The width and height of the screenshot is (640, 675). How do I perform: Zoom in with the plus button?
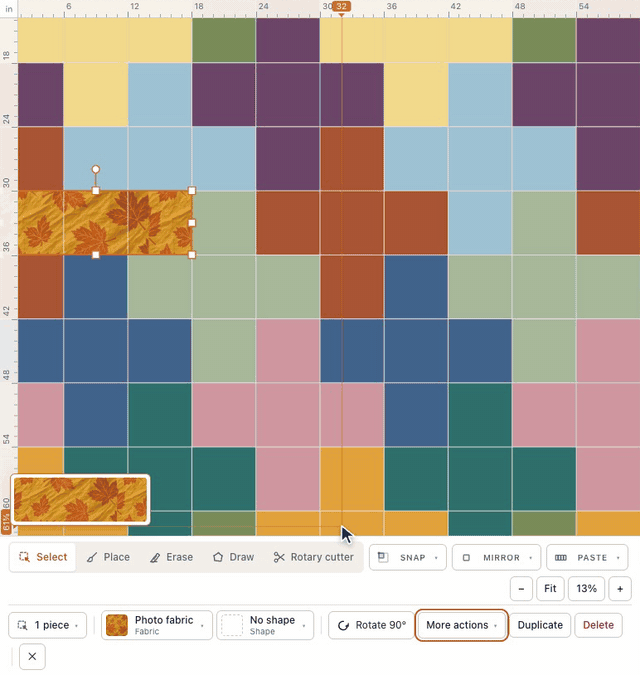click(x=620, y=588)
